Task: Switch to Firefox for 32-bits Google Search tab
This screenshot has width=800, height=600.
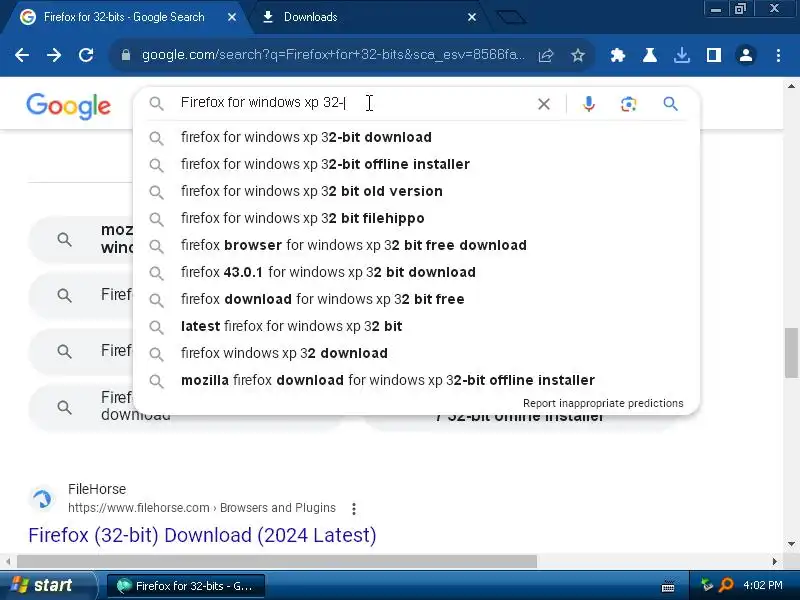Action: pos(124,17)
